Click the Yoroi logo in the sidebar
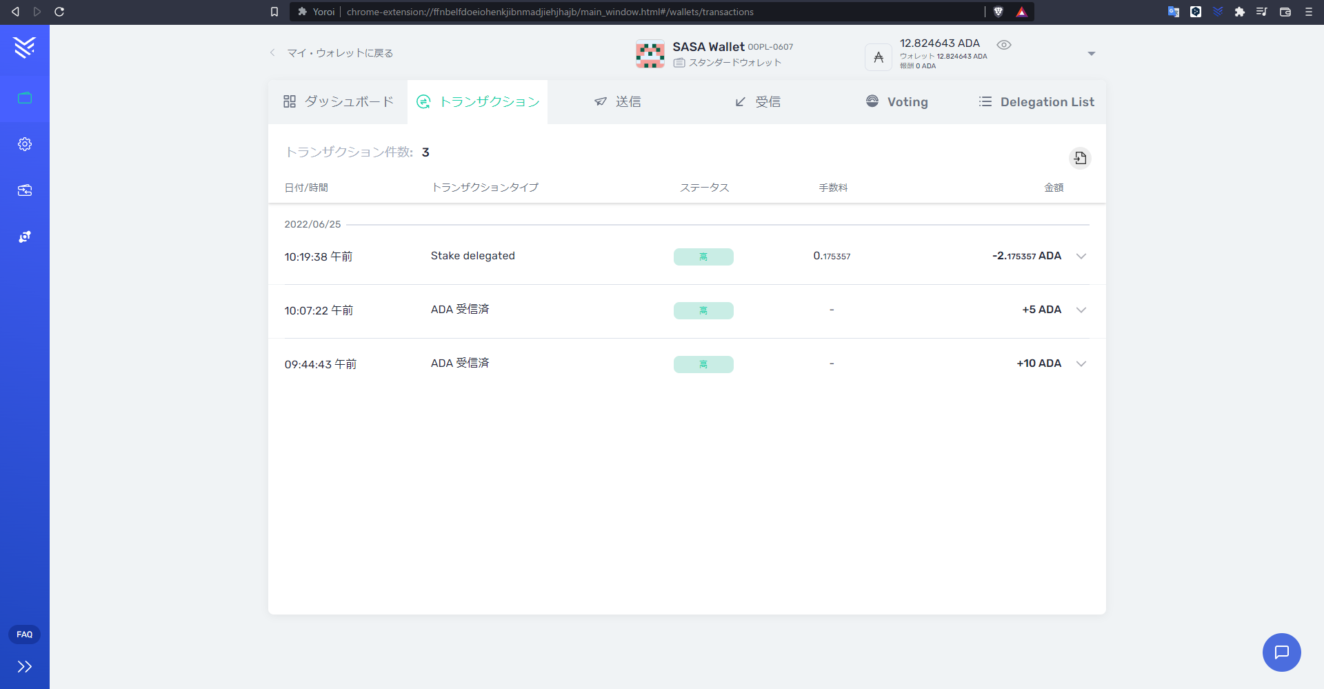Image resolution: width=1324 pixels, height=689 pixels. (25, 46)
